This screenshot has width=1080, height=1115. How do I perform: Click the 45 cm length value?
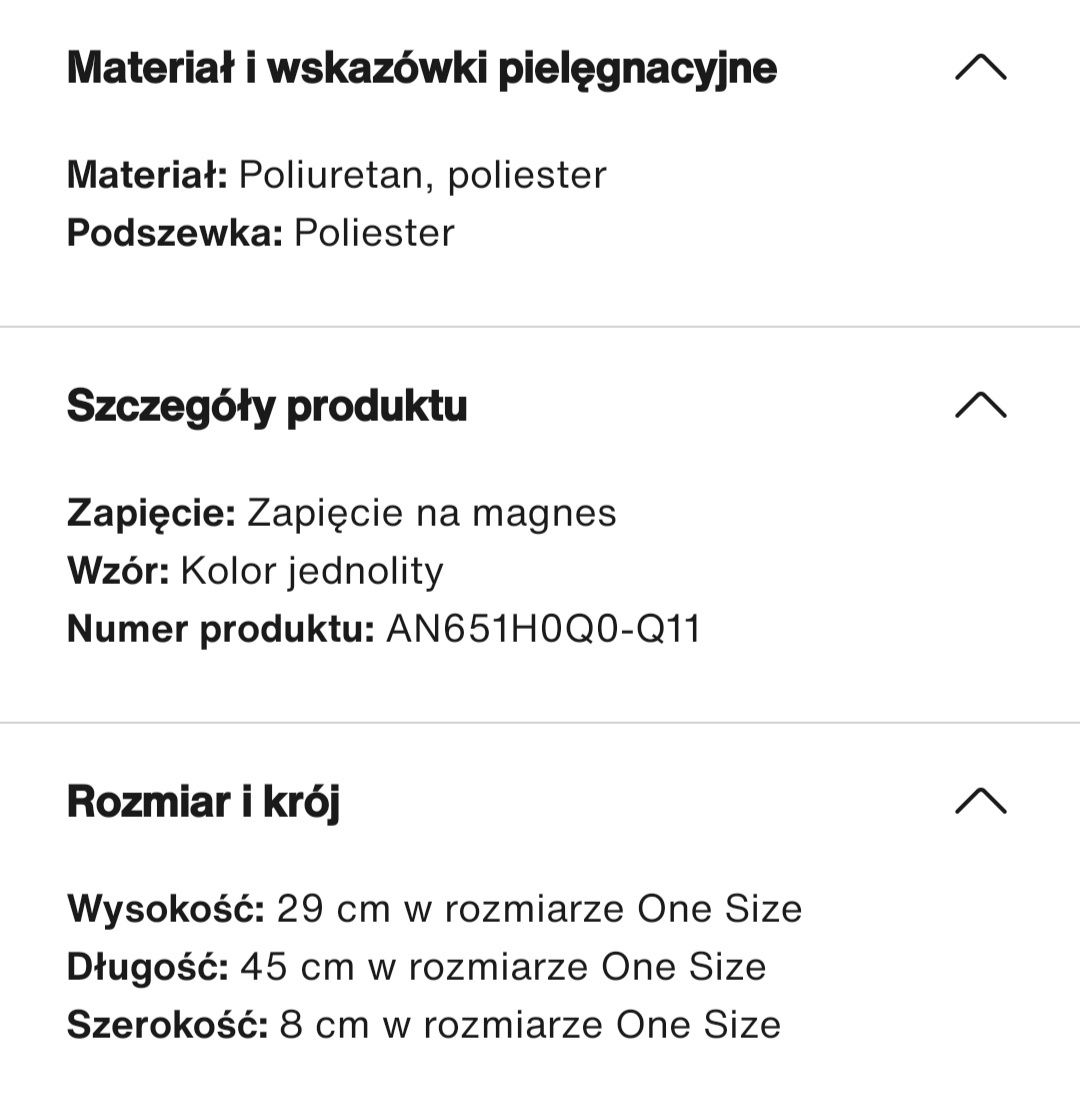[x=297, y=967]
